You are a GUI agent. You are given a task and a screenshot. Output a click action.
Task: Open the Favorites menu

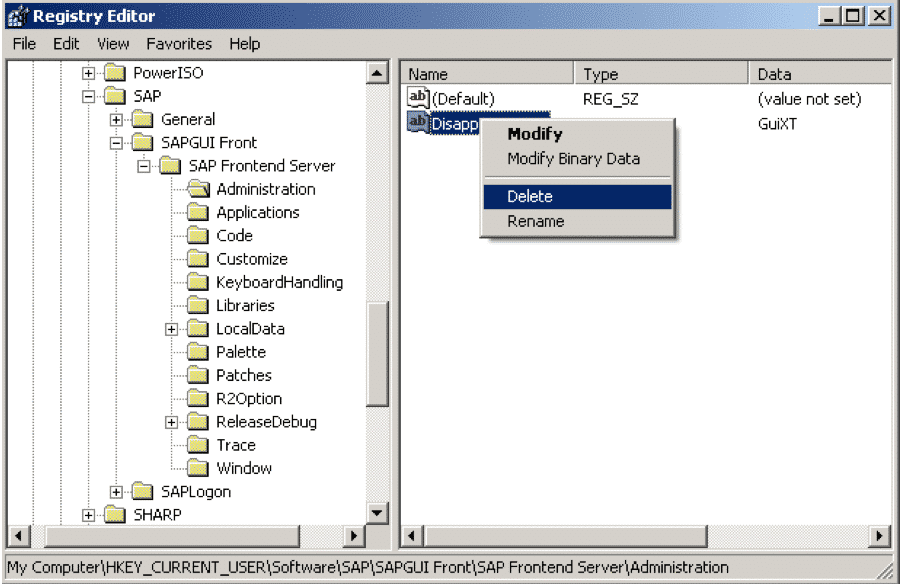coord(179,44)
